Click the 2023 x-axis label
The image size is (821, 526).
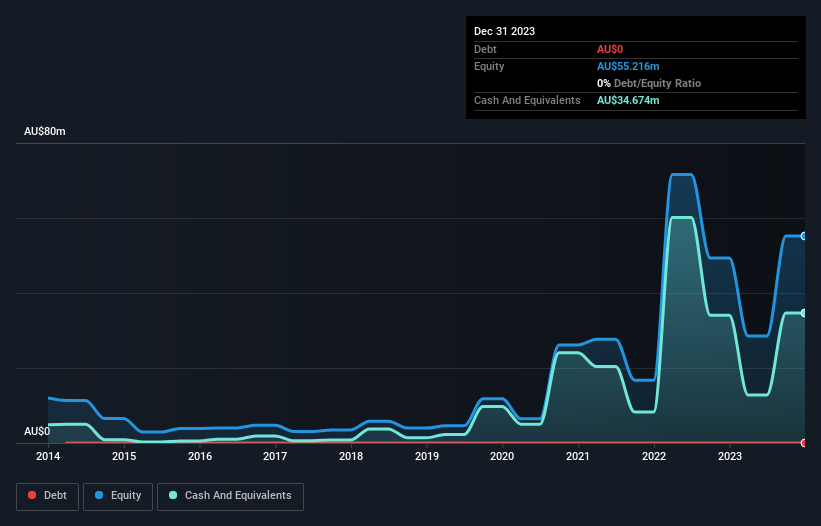pos(730,456)
